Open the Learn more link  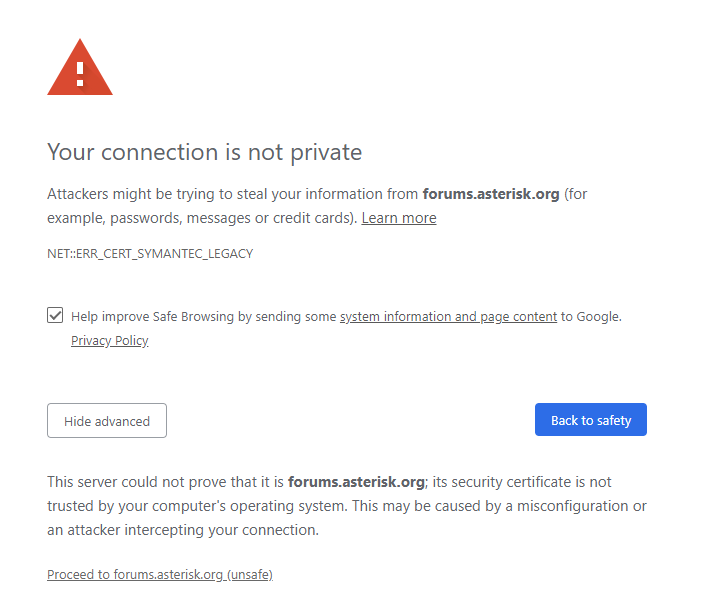coord(399,218)
